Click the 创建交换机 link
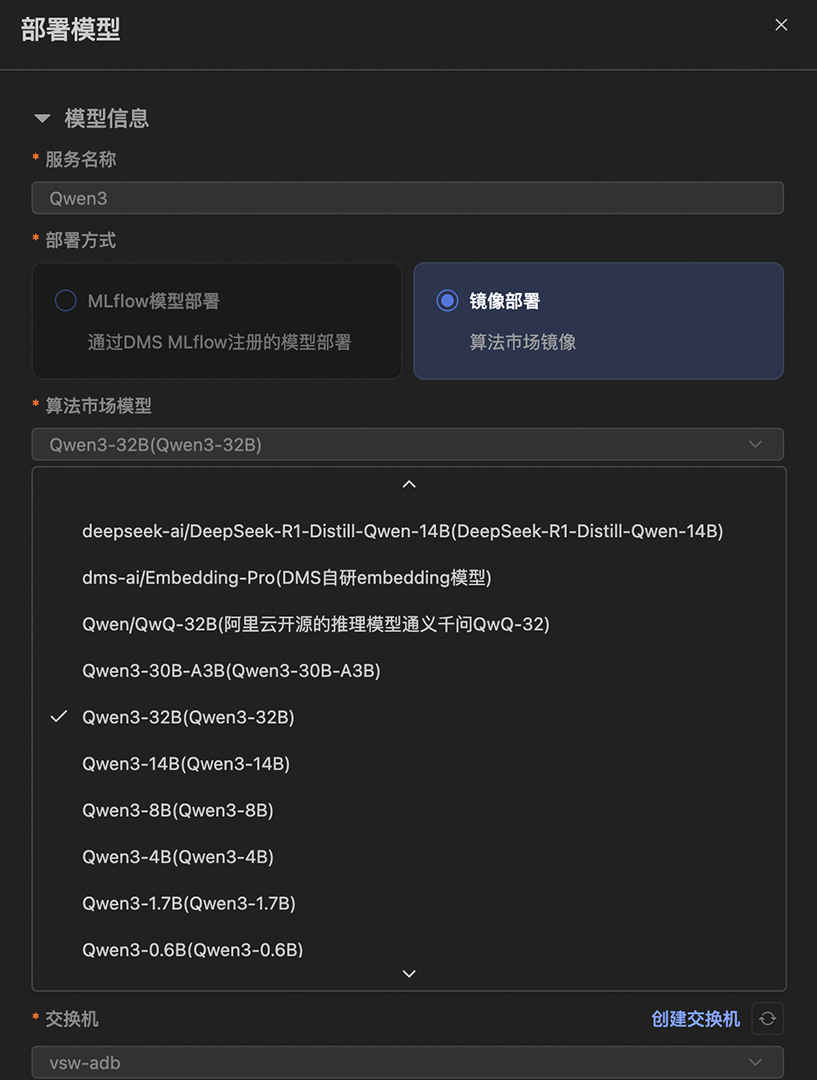 695,1018
